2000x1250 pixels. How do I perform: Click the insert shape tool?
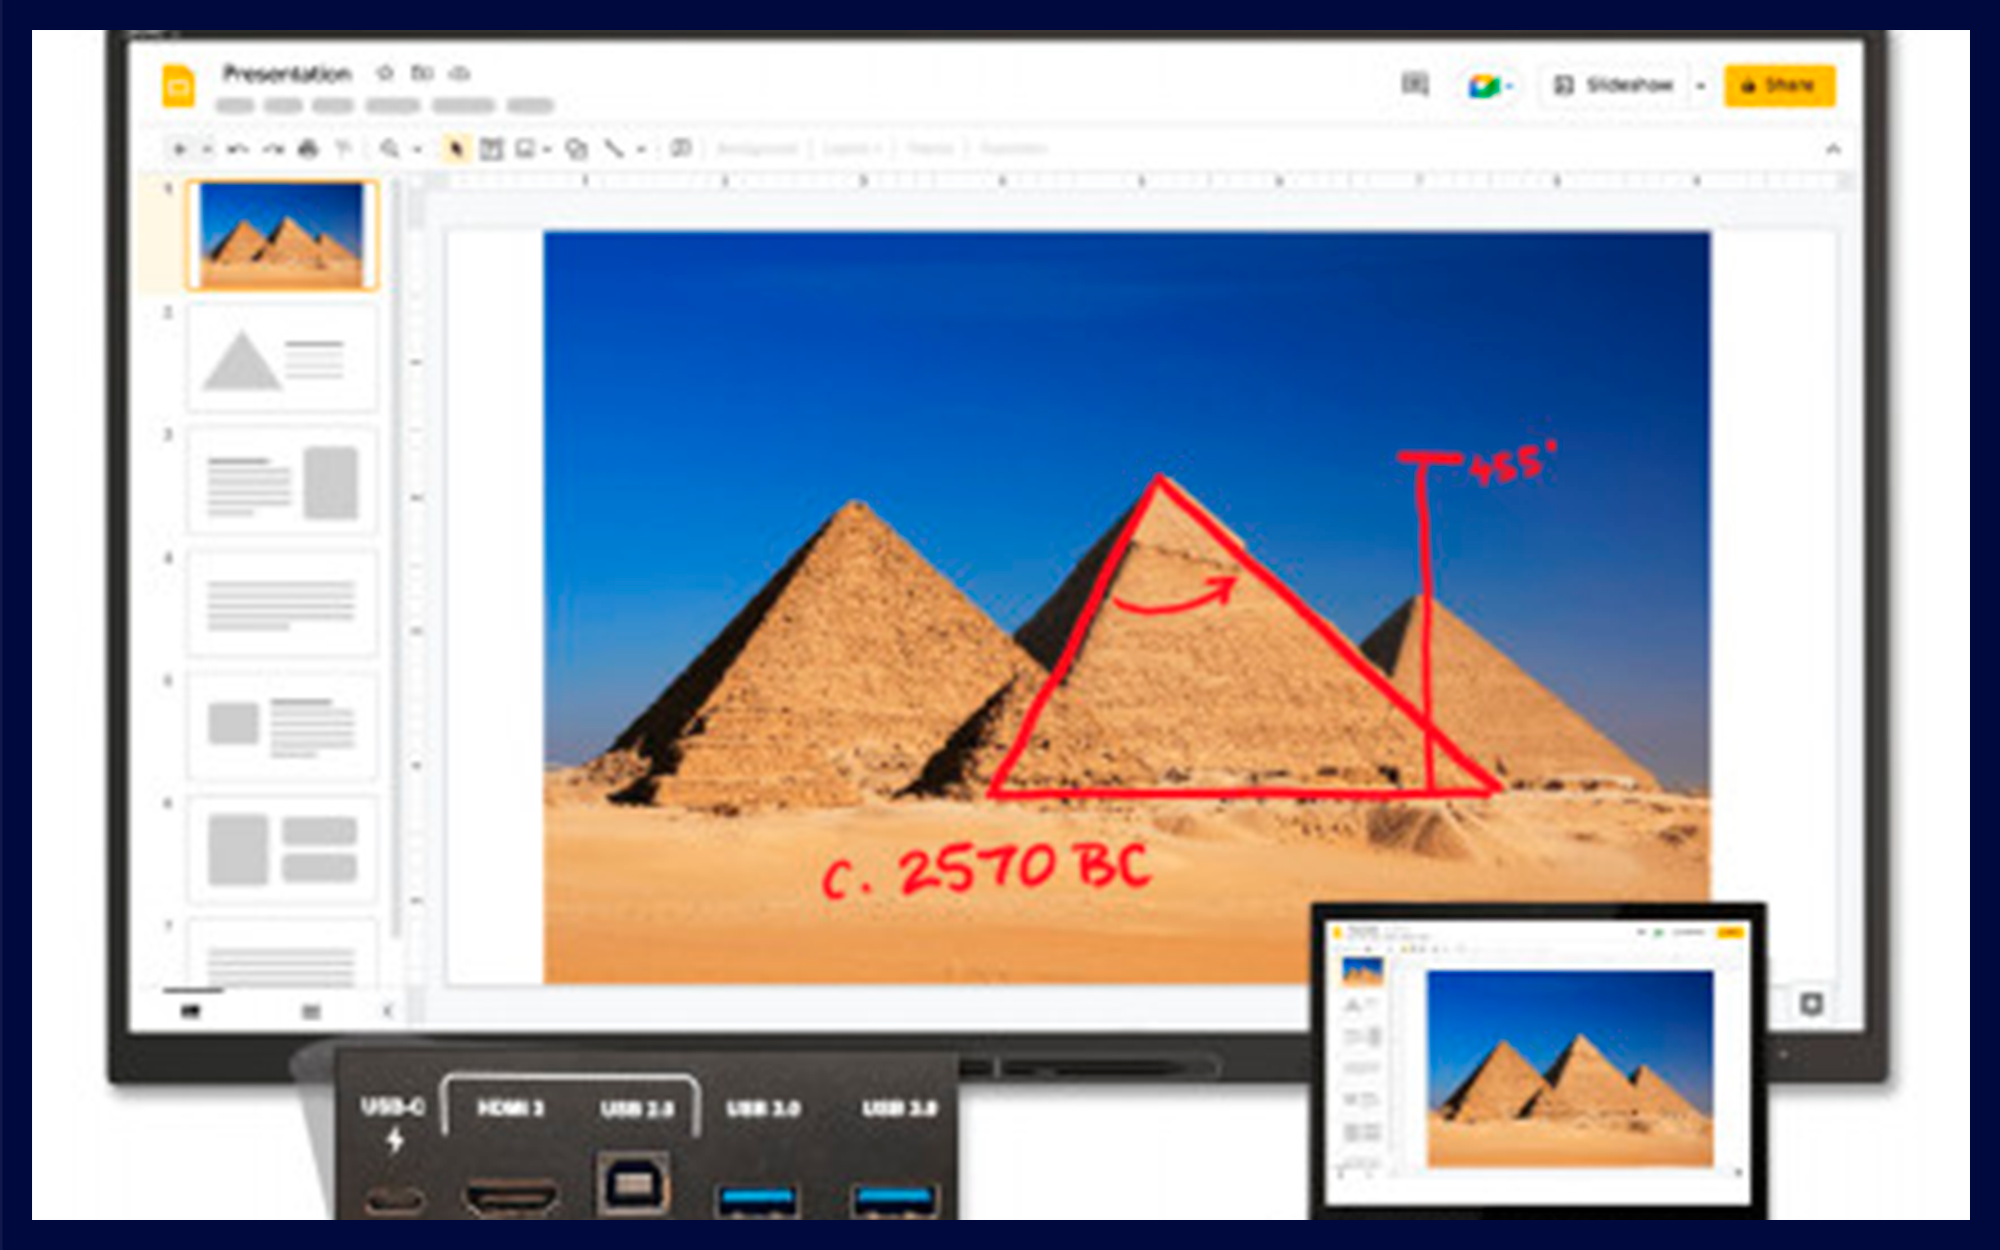(576, 149)
